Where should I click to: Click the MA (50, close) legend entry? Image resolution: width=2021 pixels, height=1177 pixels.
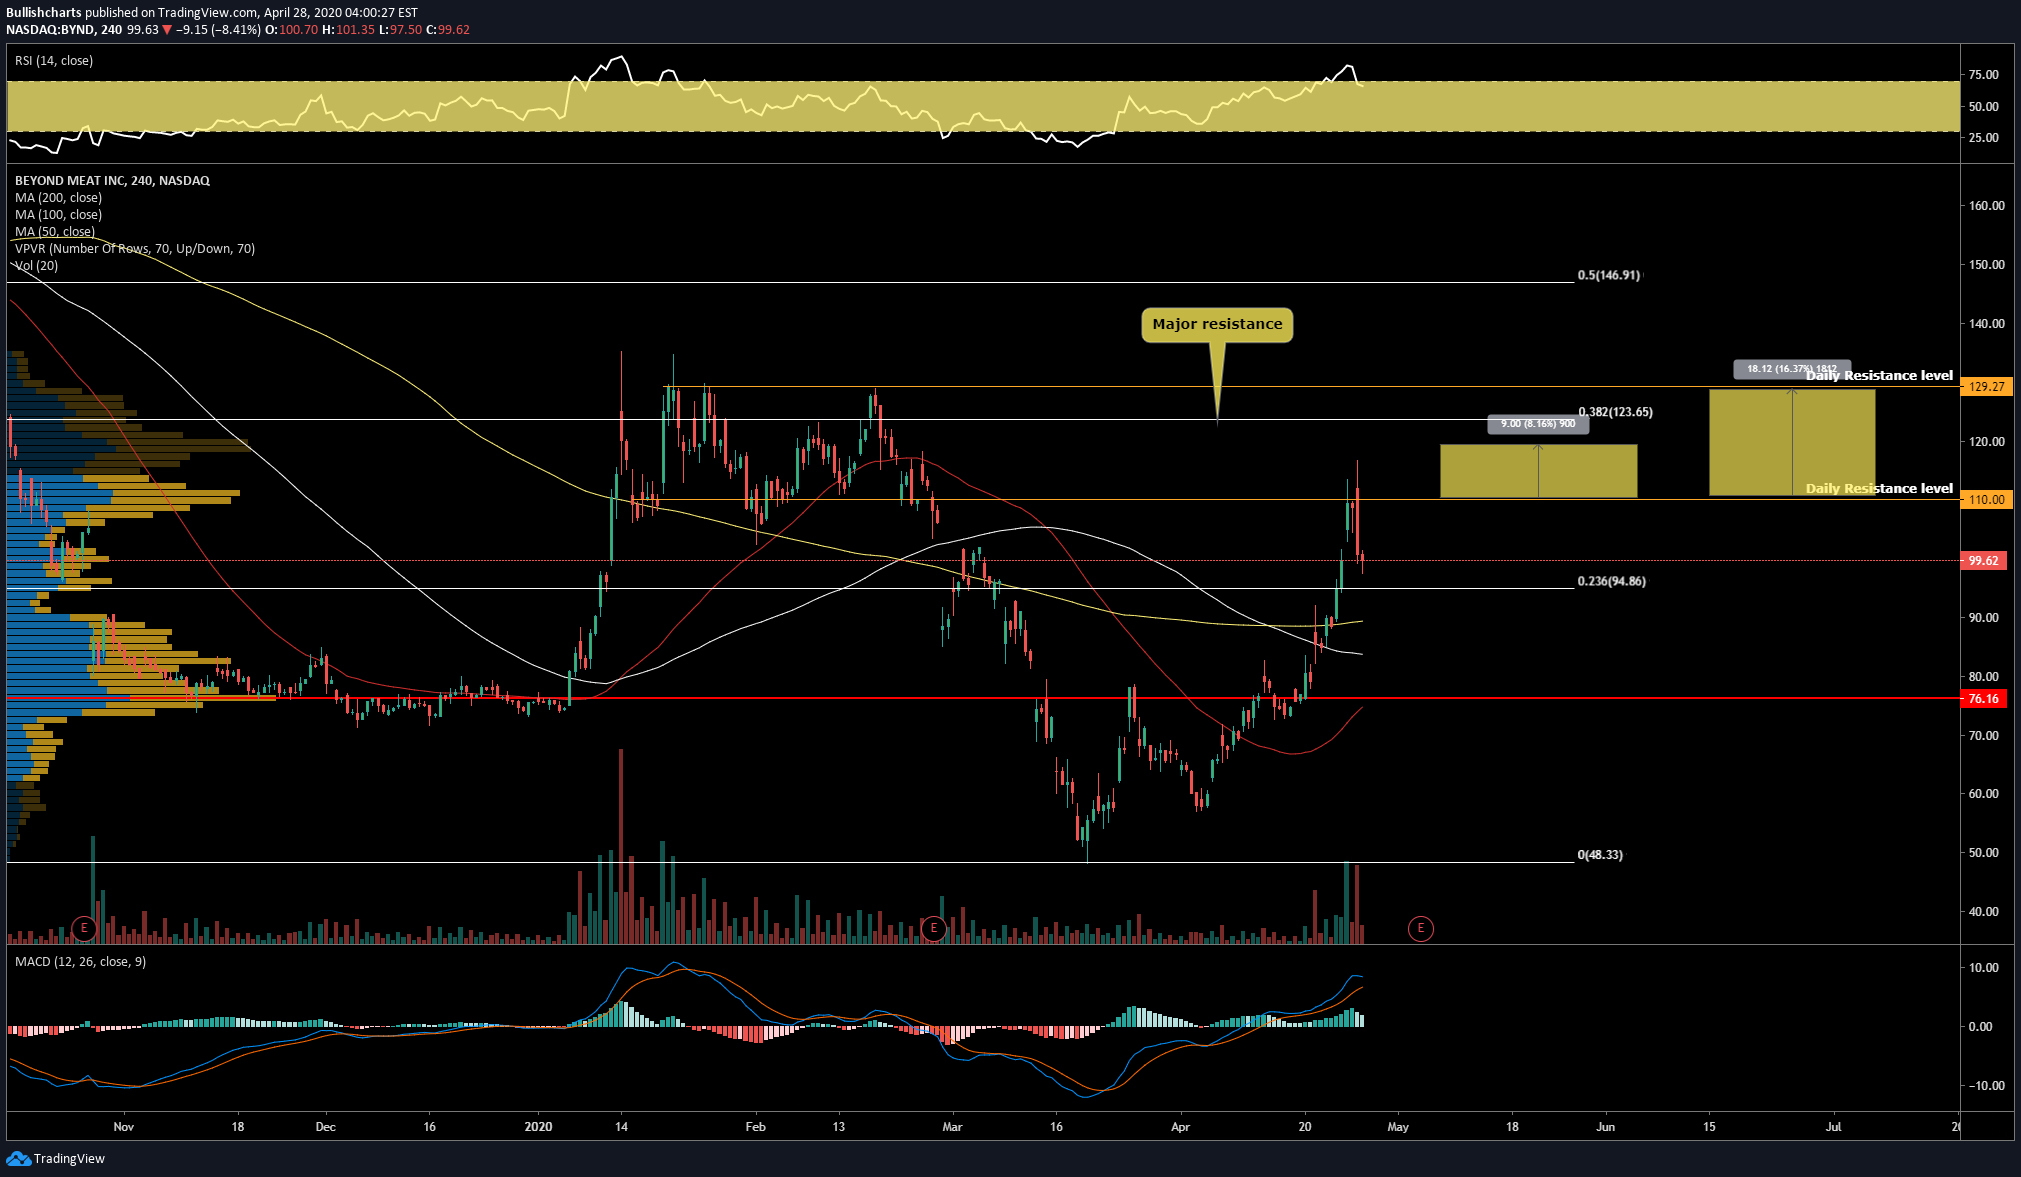(x=55, y=232)
